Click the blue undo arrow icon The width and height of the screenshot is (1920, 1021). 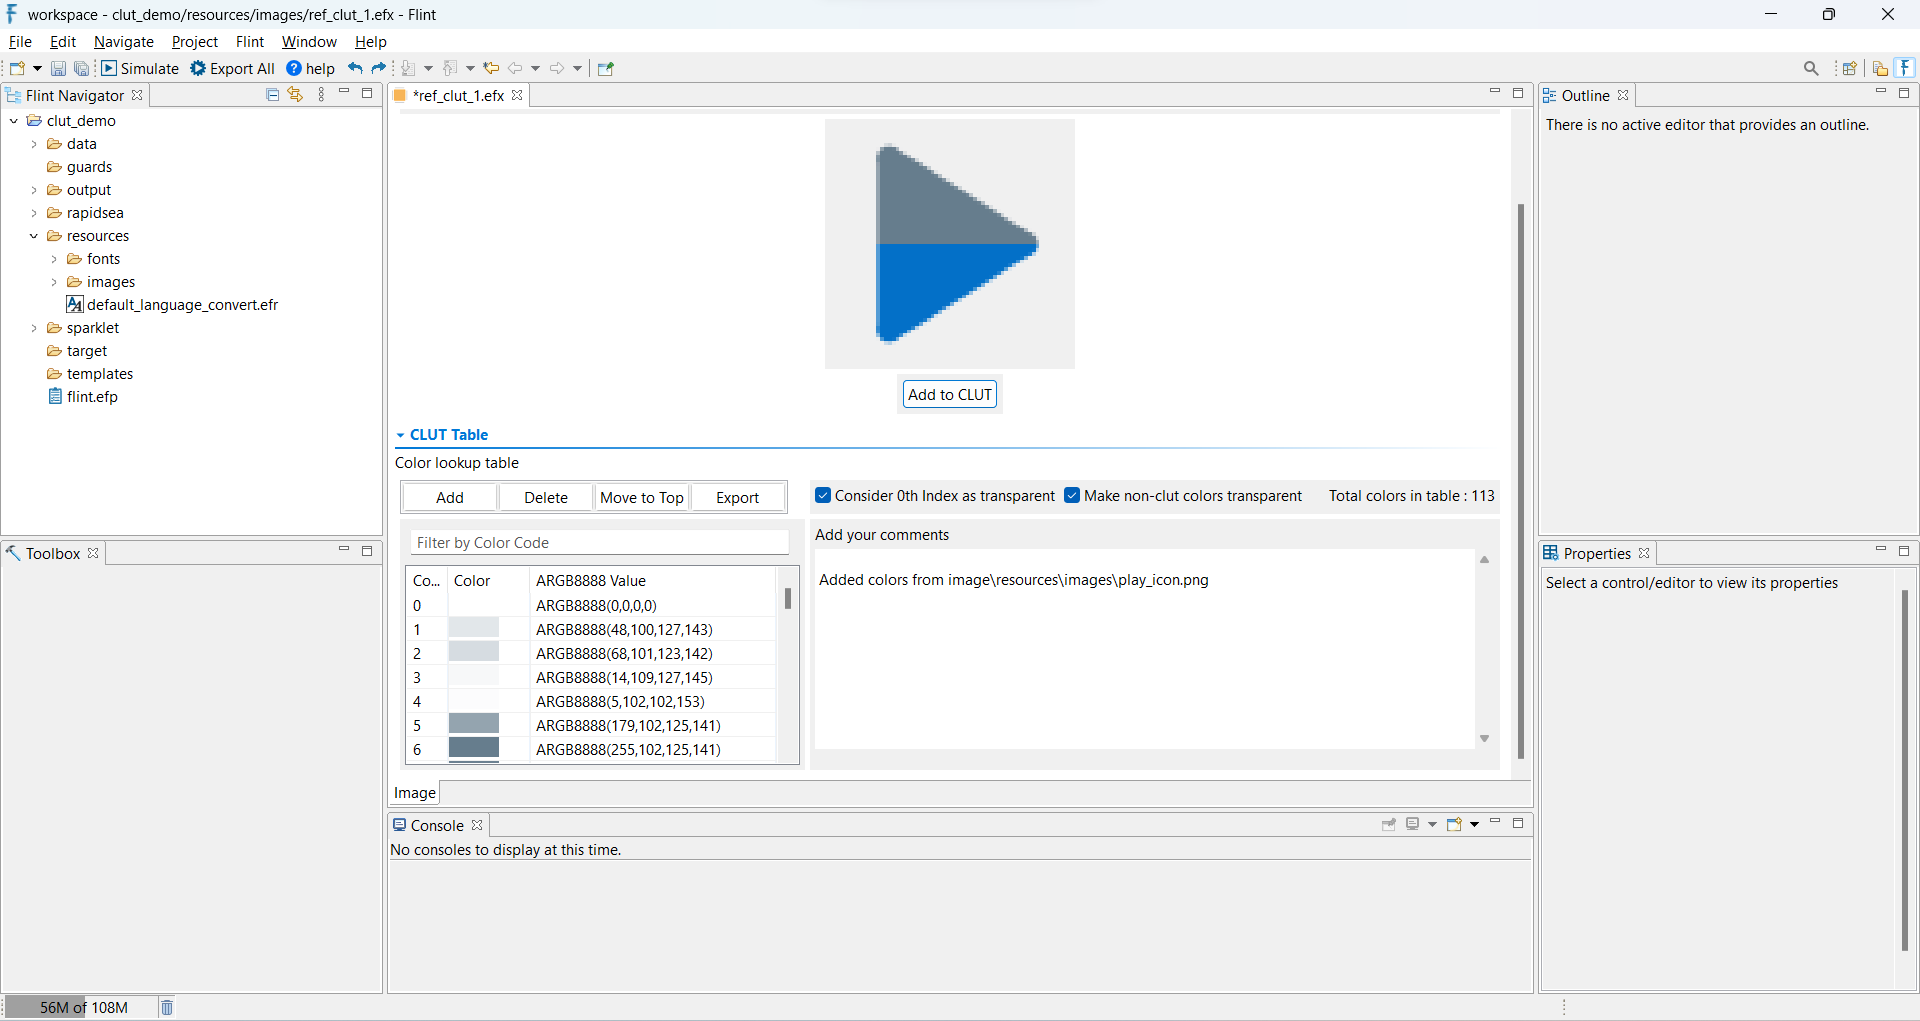pyautogui.click(x=355, y=68)
